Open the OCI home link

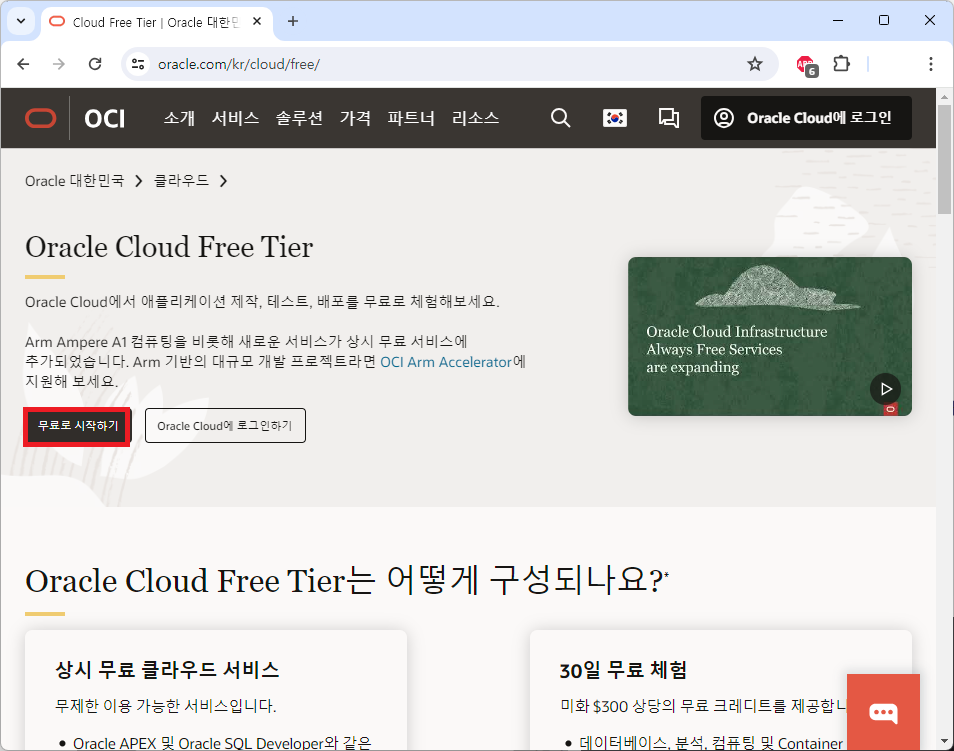point(105,118)
